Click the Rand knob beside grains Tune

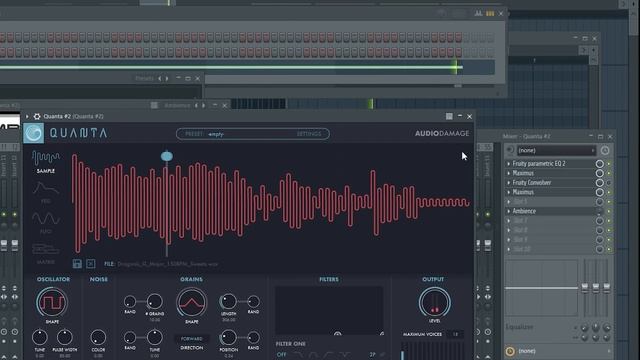pyautogui.click(x=130, y=338)
